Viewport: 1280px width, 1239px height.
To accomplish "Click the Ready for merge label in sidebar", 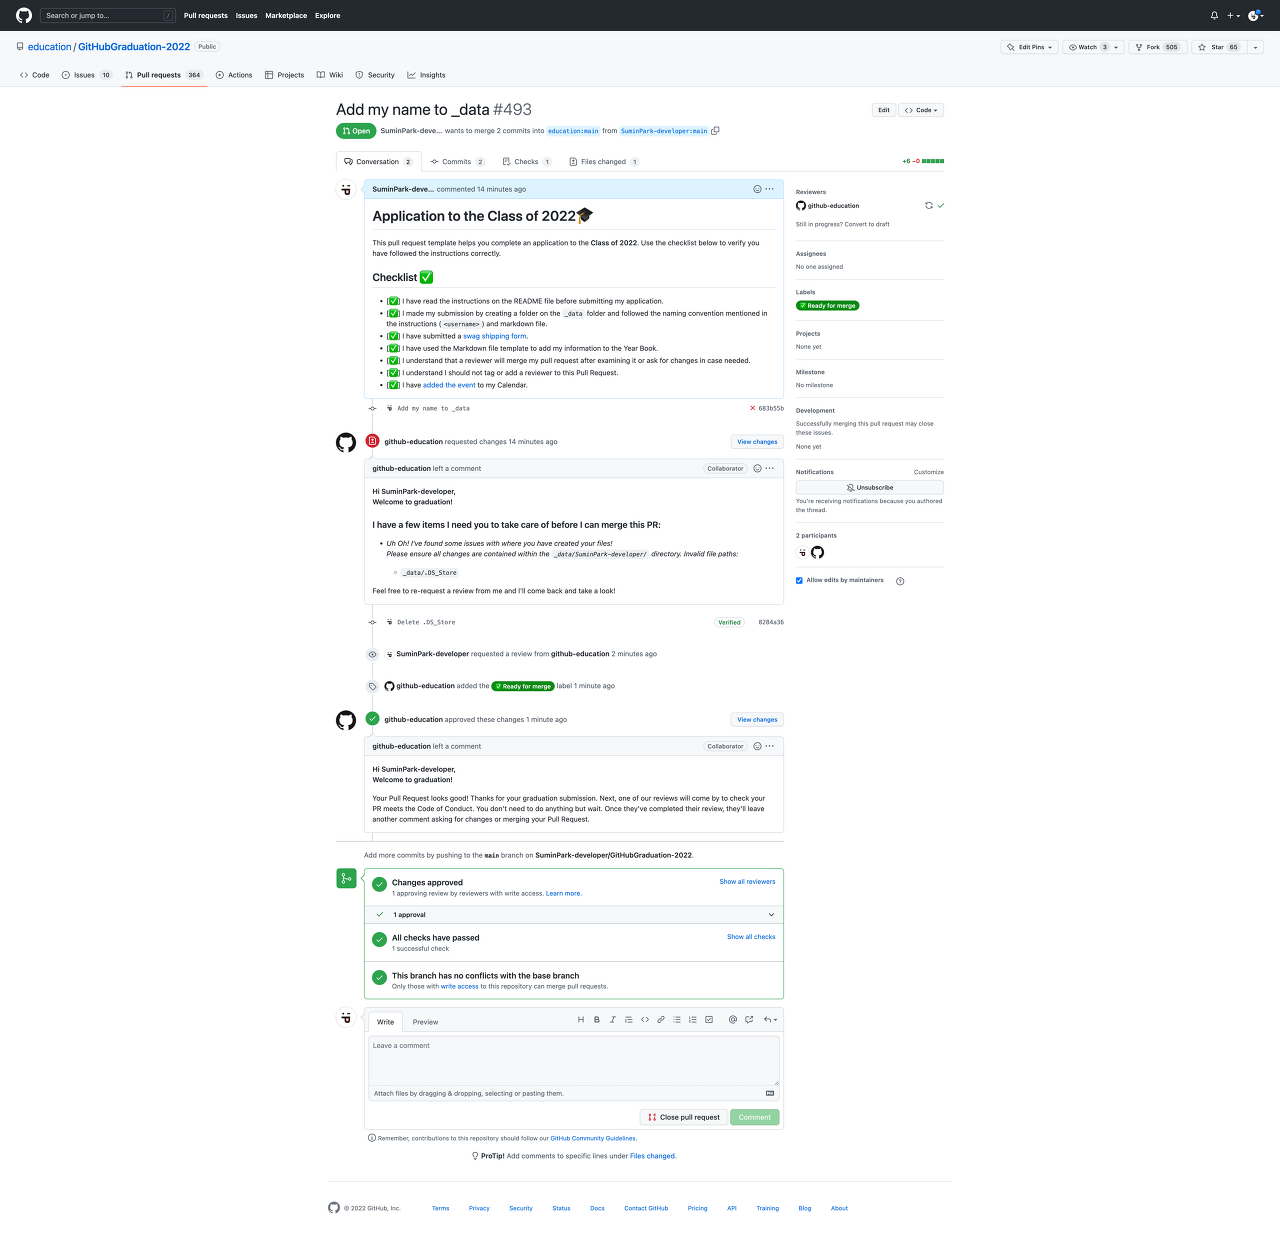I will (x=828, y=306).
